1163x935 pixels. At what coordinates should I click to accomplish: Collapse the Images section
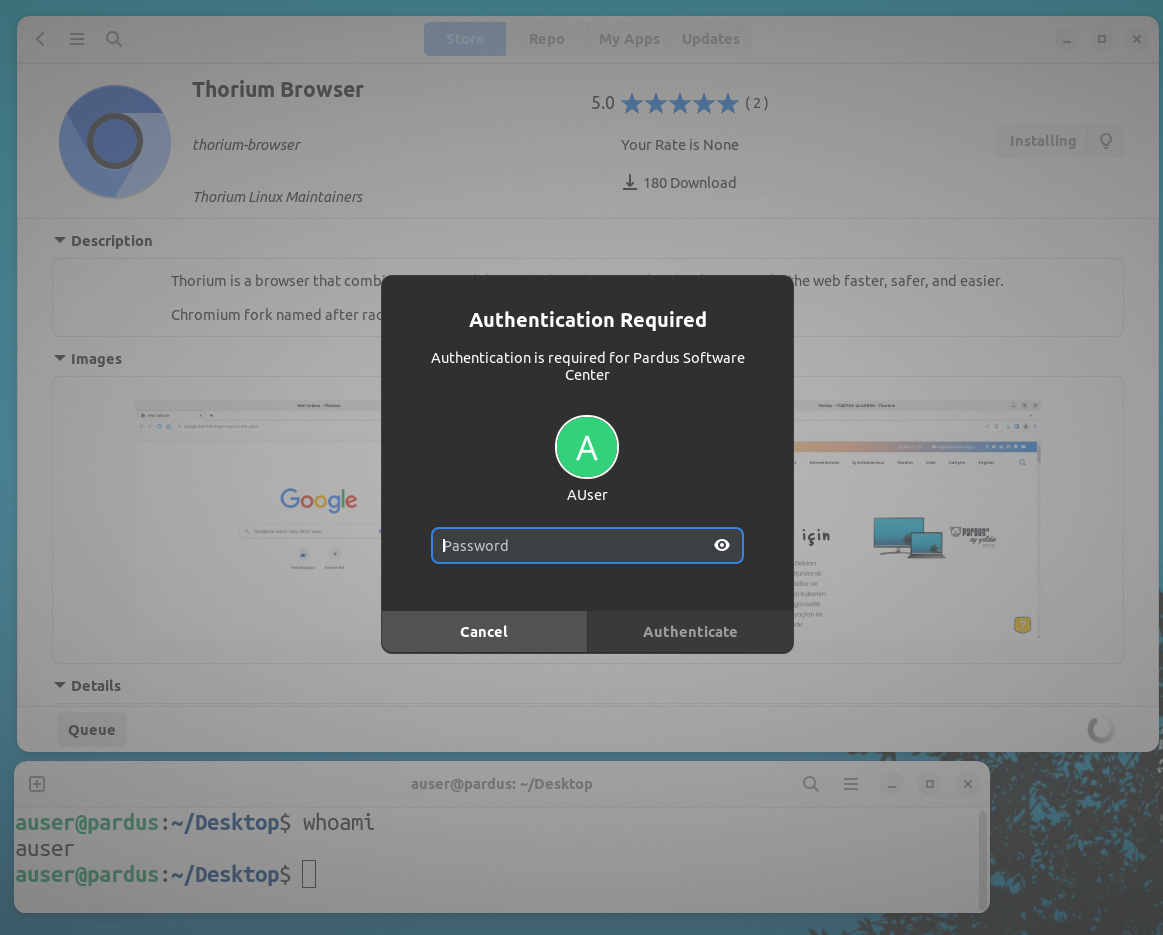(x=59, y=358)
